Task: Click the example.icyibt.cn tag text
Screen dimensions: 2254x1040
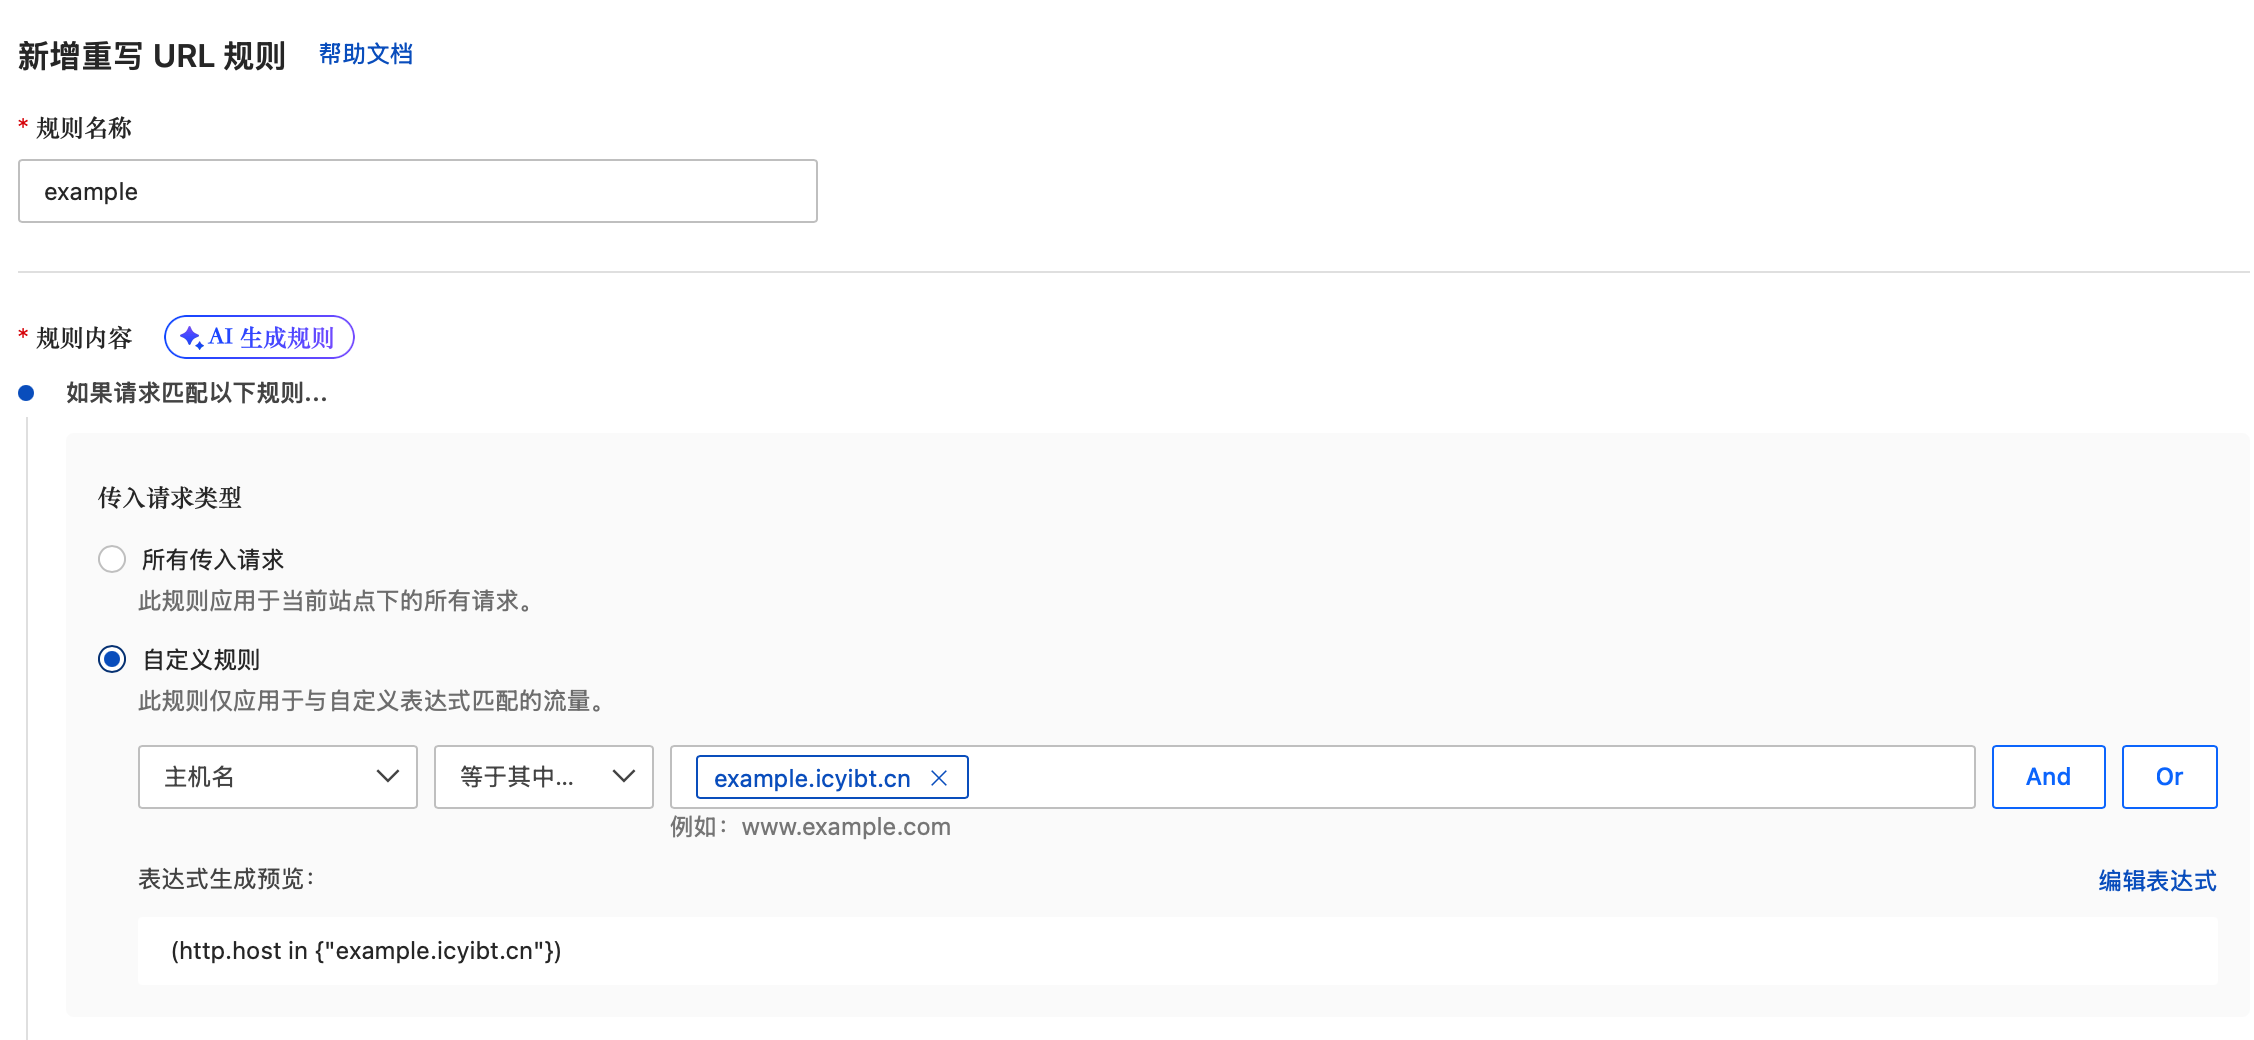Action: coord(812,778)
